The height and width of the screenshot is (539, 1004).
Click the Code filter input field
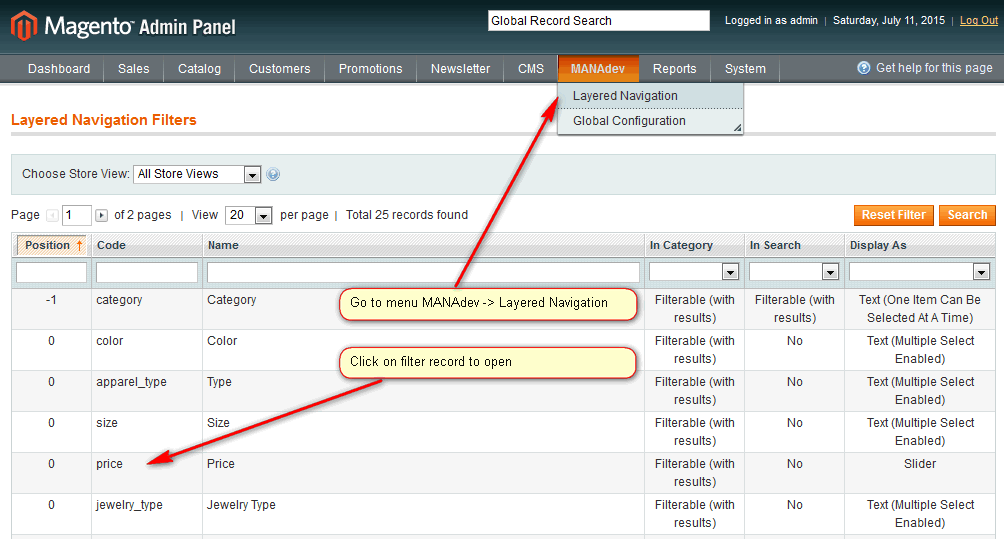click(147, 272)
